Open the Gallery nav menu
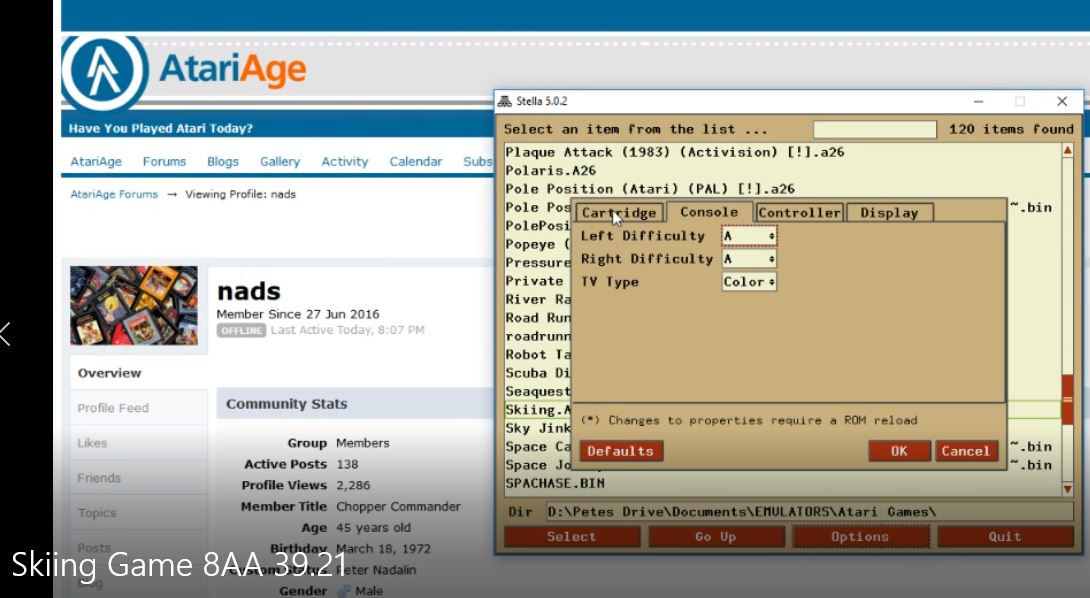 tap(279, 161)
